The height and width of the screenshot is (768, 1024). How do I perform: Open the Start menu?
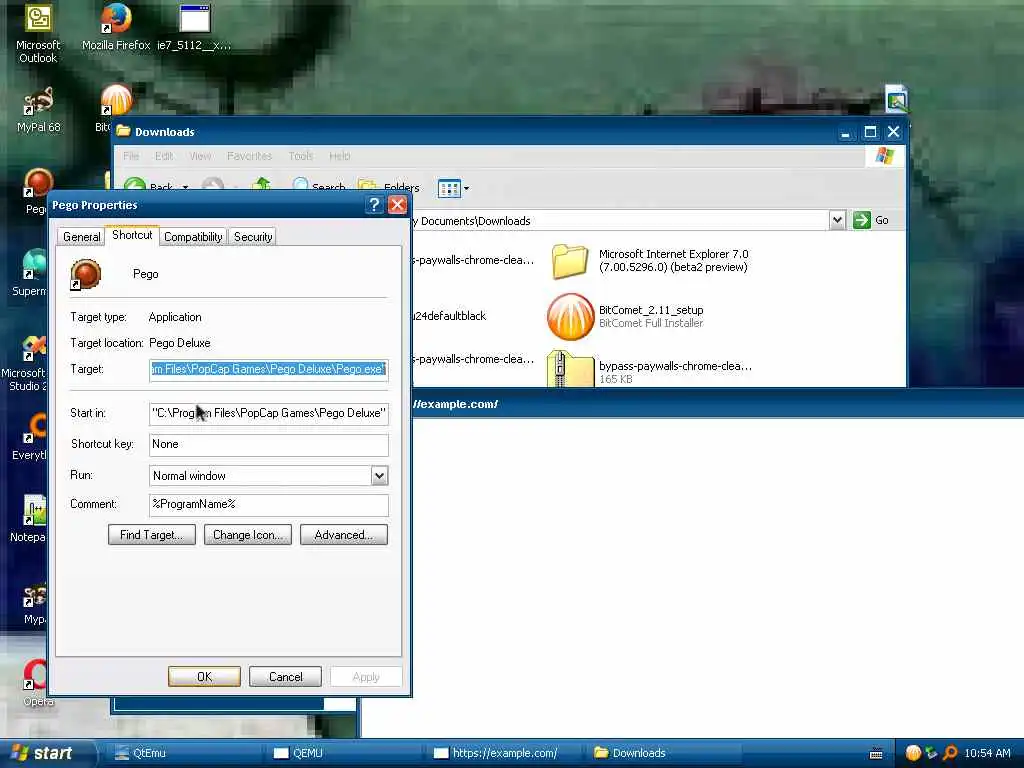pos(43,753)
